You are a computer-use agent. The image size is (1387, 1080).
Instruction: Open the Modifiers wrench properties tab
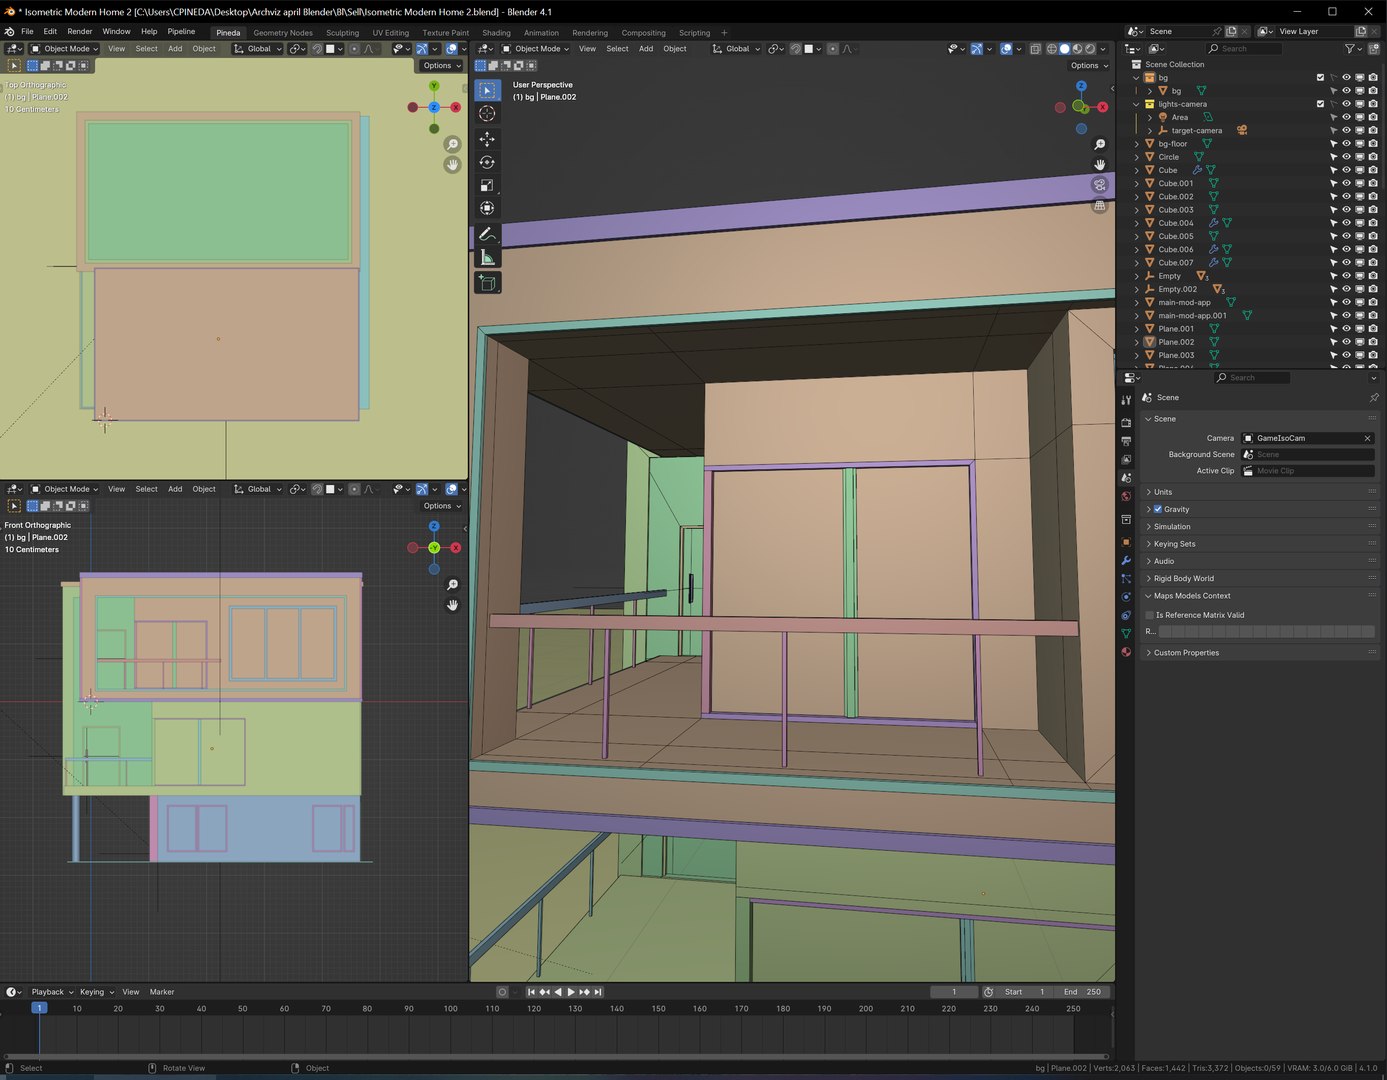1126,560
